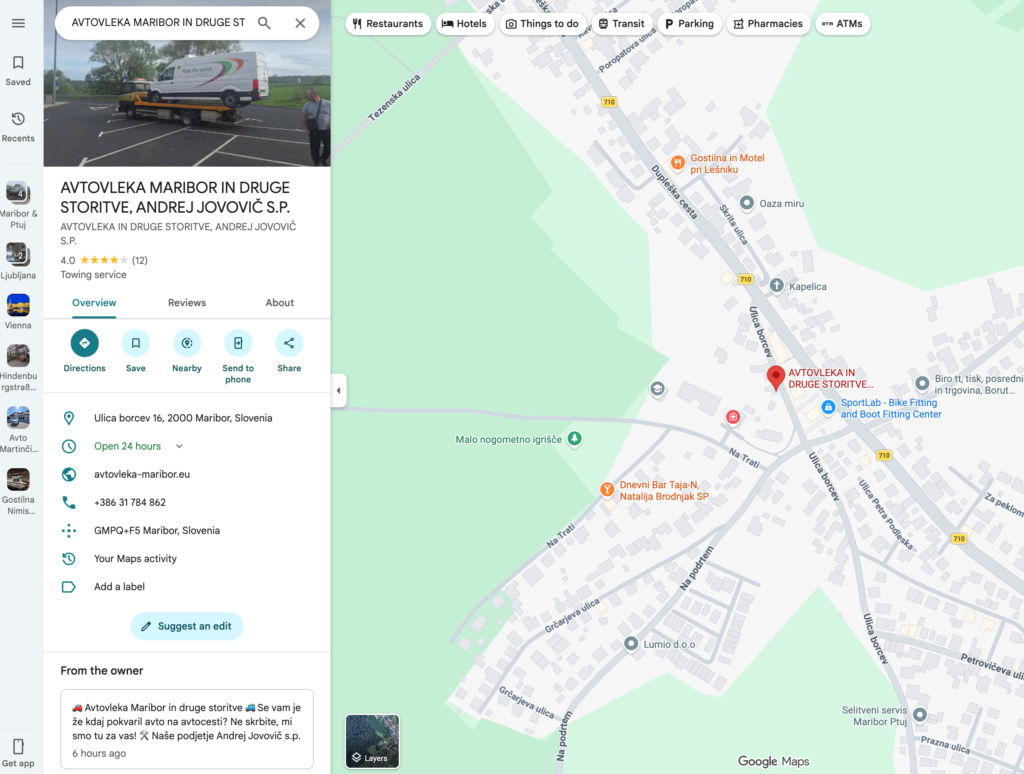Click the Share icon button
Image resolution: width=1024 pixels, height=774 pixels.
[x=289, y=343]
